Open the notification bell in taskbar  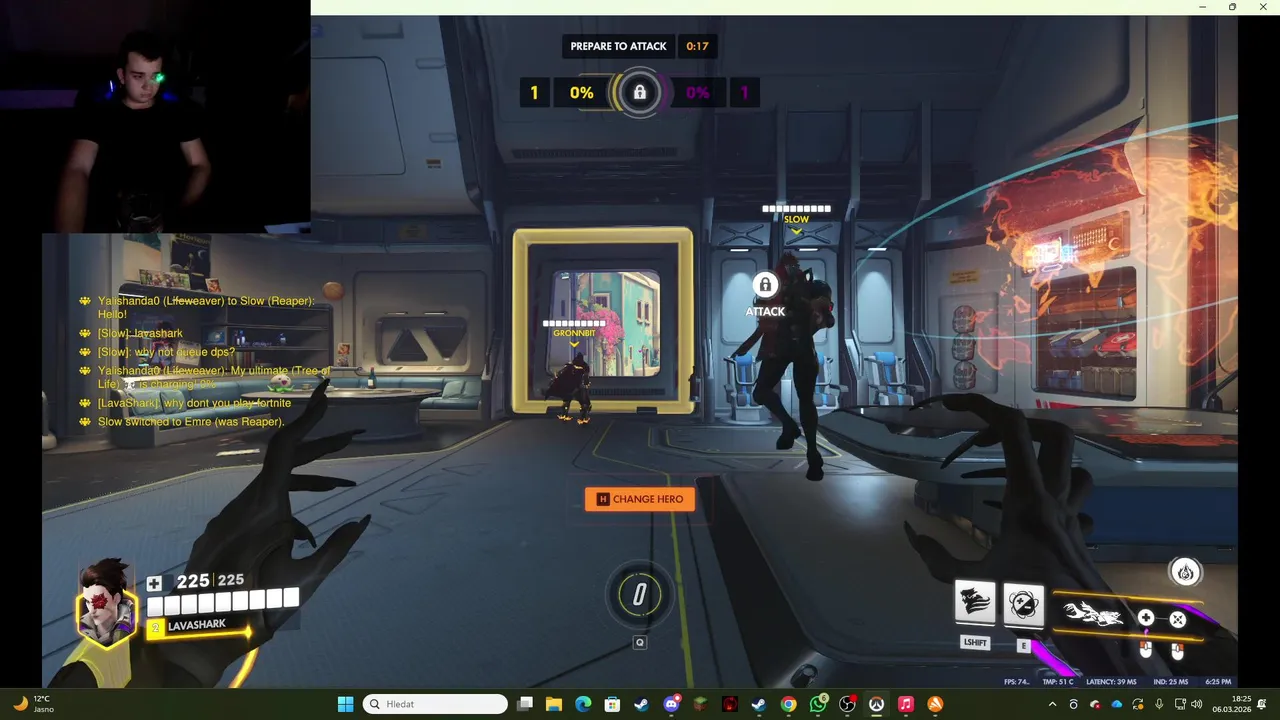pos(1263,704)
